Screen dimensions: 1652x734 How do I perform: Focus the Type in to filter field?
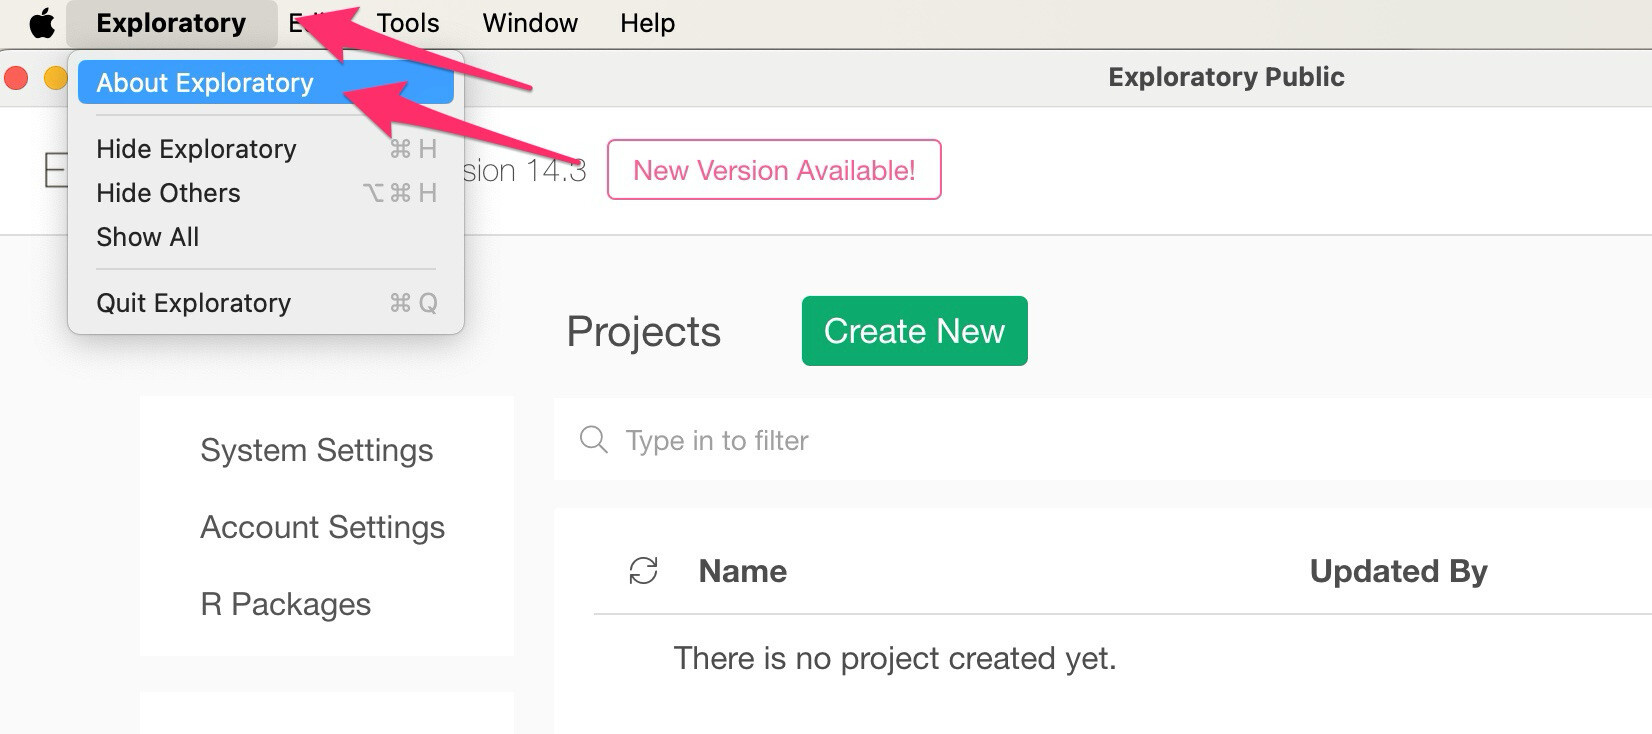[900, 440]
